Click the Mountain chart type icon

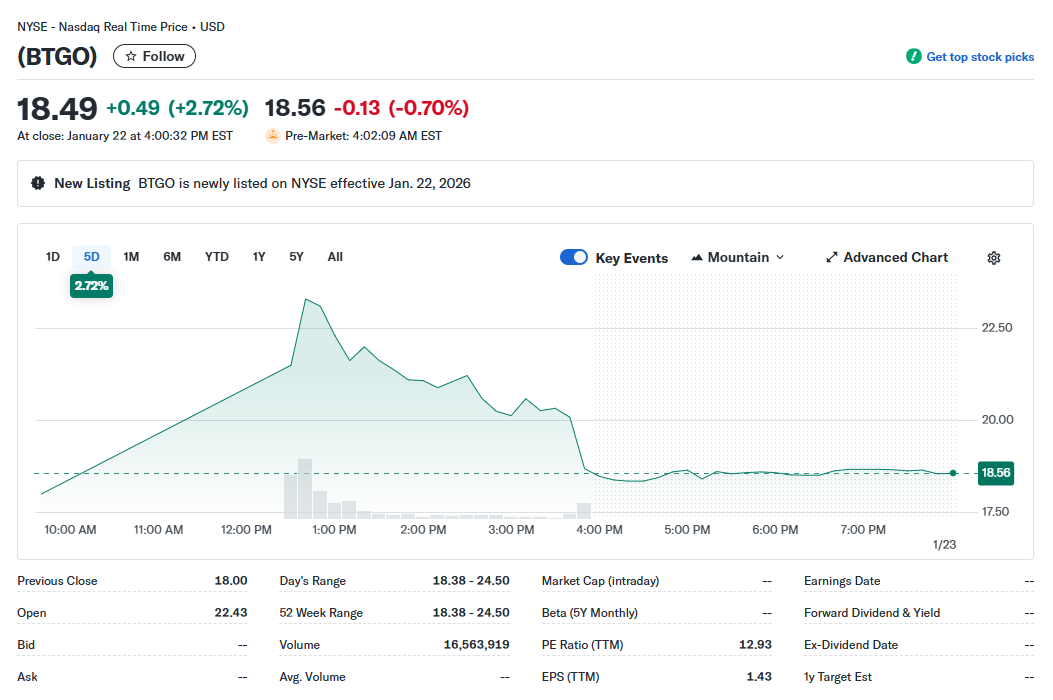pos(697,258)
